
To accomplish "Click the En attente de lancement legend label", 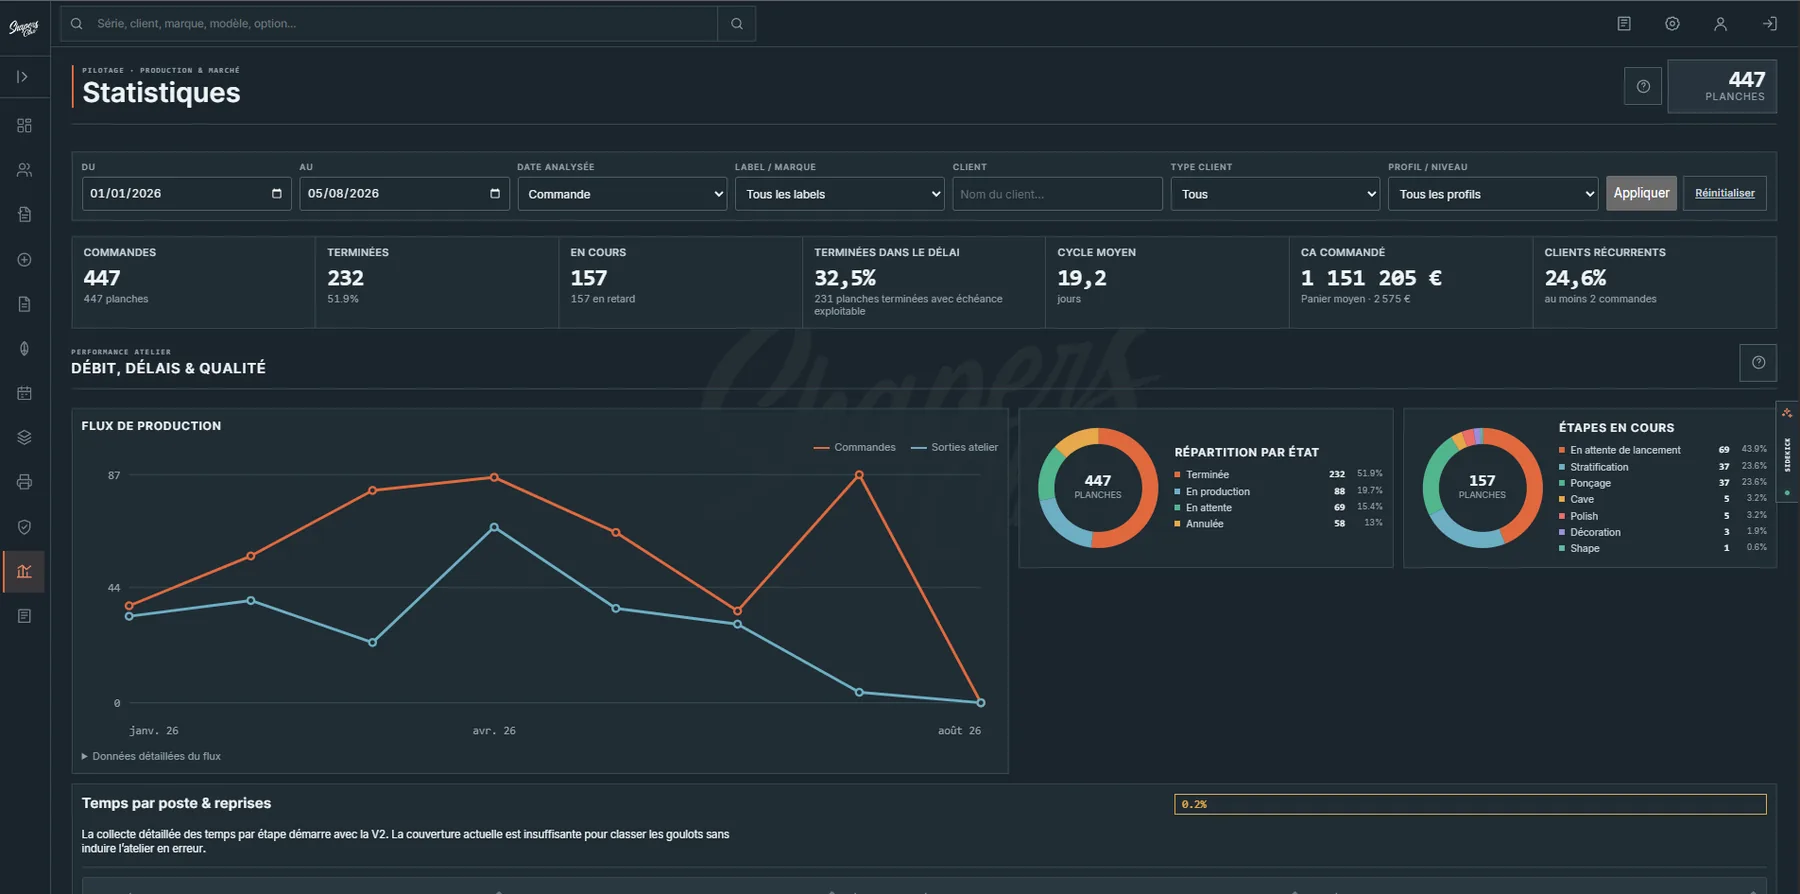I will pyautogui.click(x=1625, y=450).
